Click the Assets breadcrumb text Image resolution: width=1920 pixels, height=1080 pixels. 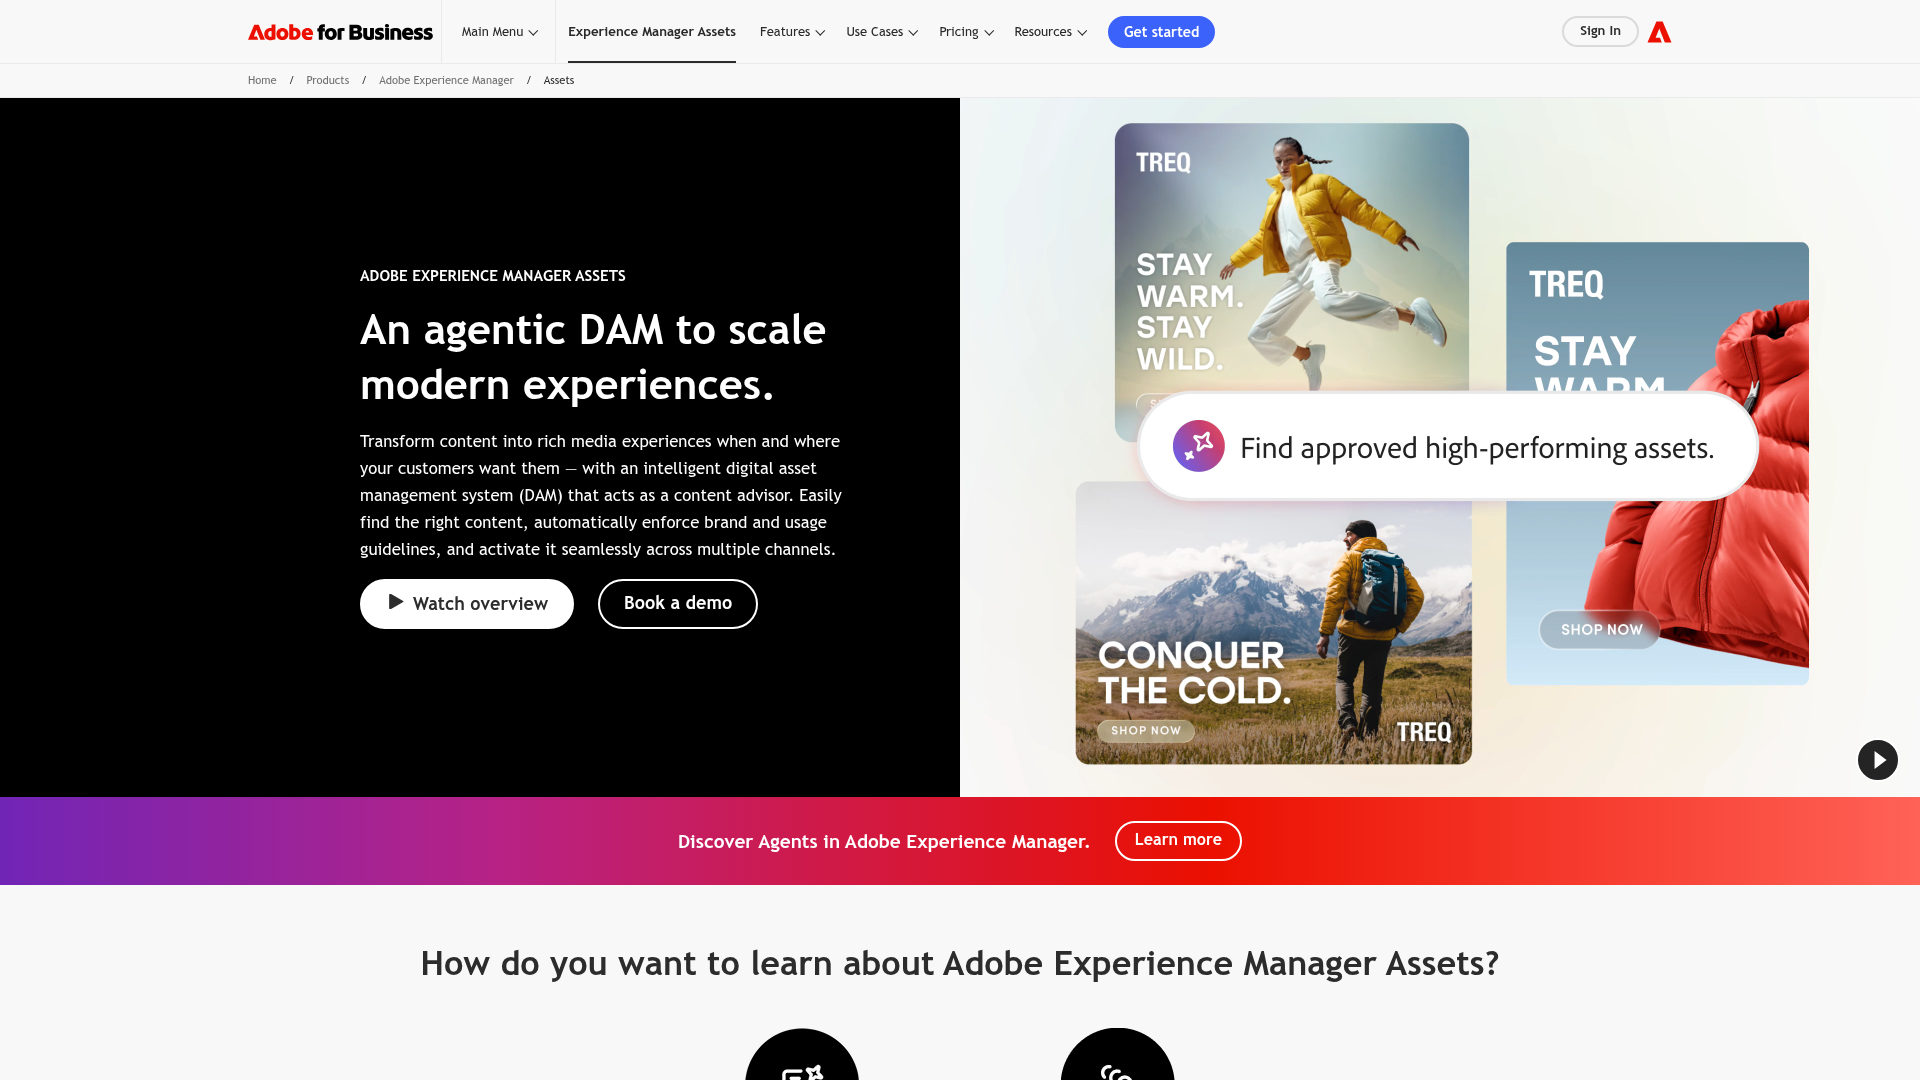click(x=559, y=80)
